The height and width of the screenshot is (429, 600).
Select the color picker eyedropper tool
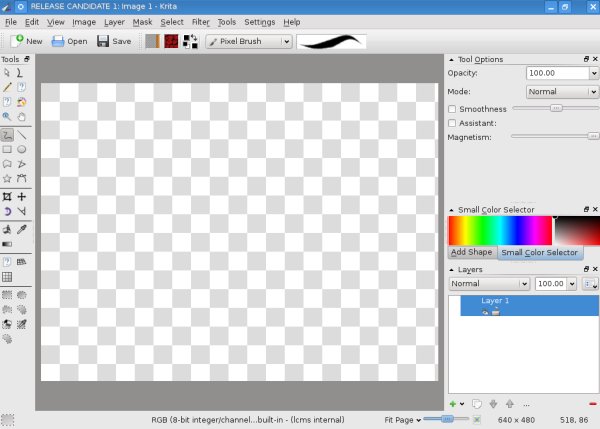tap(21, 230)
